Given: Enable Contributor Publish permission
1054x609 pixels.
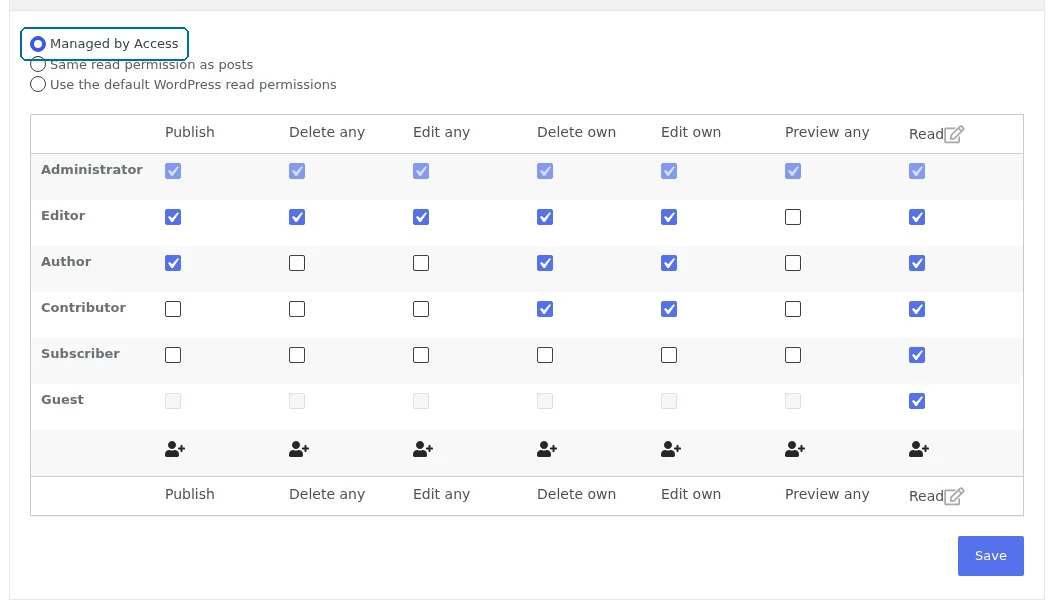Looking at the screenshot, I should (173, 309).
